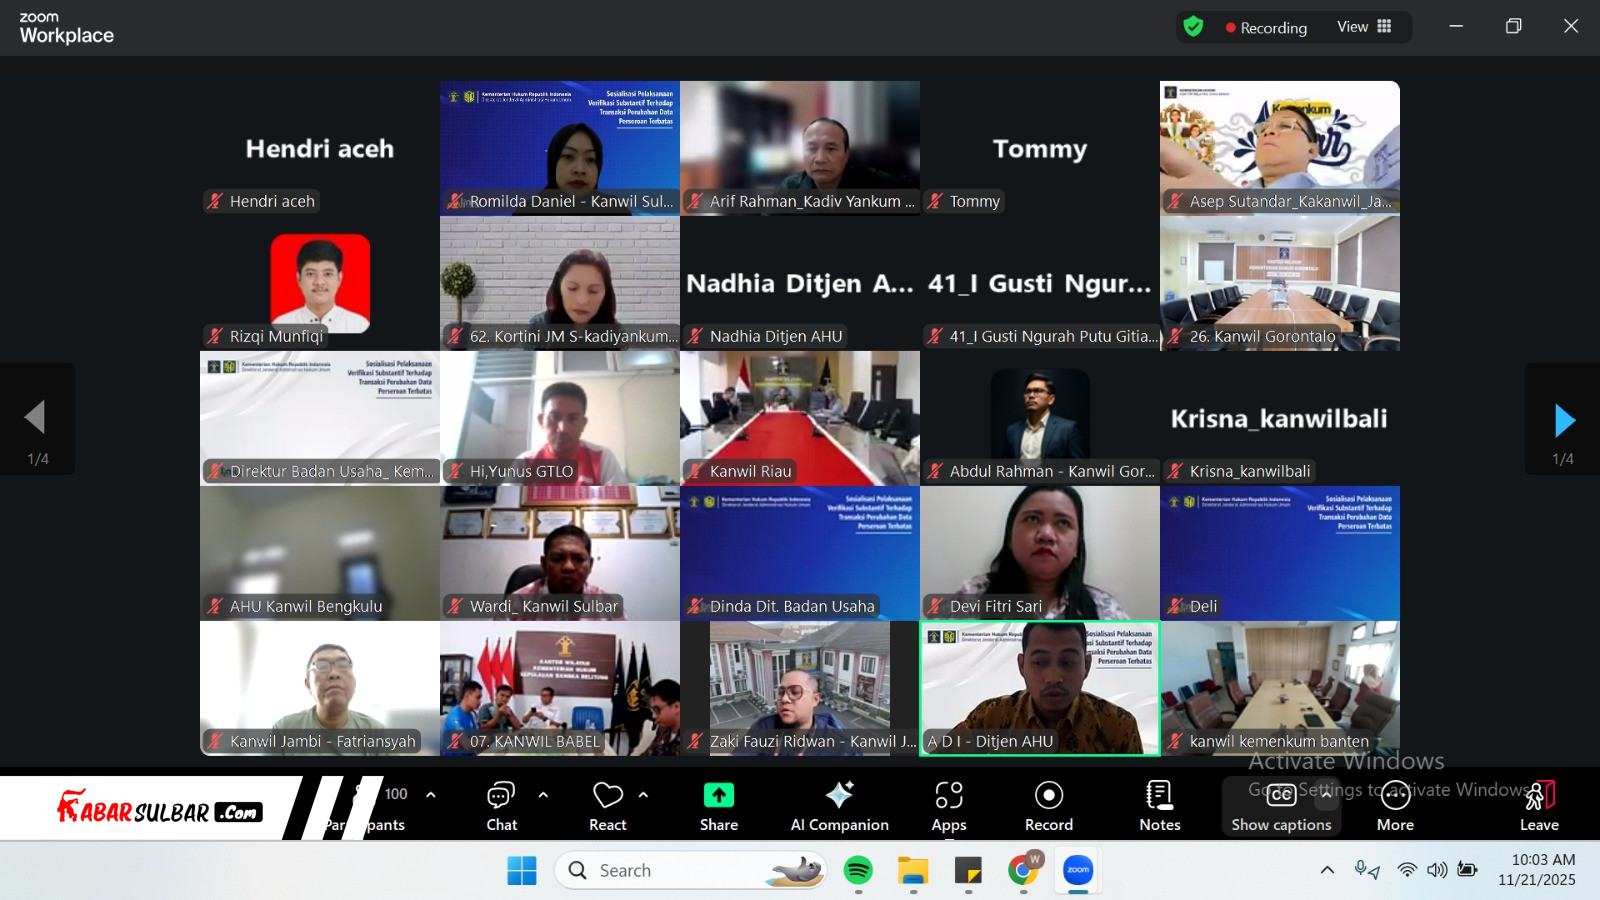1600x900 pixels.
Task: Open the View layout menu
Action: [1364, 27]
